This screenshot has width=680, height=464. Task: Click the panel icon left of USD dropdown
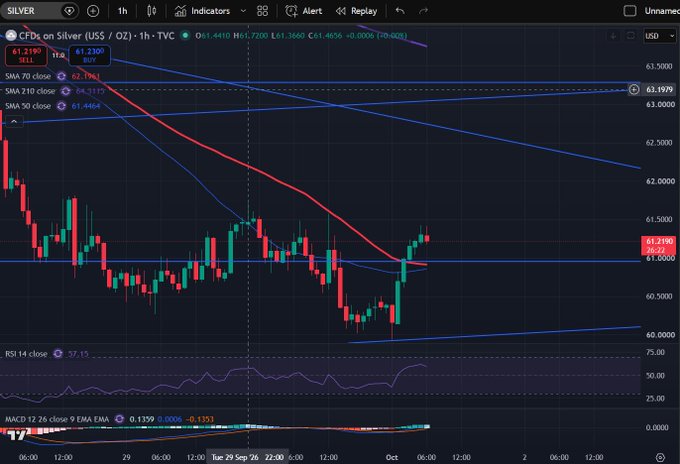[x=631, y=36]
